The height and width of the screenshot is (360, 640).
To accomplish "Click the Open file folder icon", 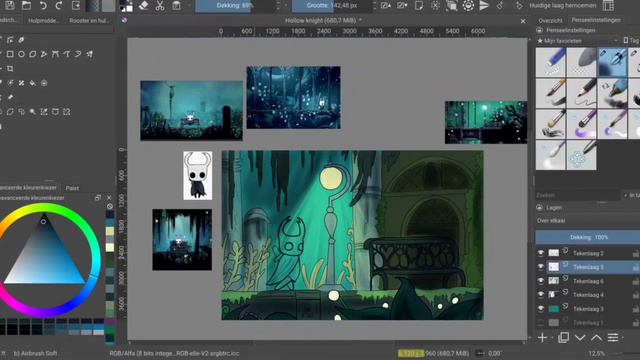I will [x=27, y=5].
